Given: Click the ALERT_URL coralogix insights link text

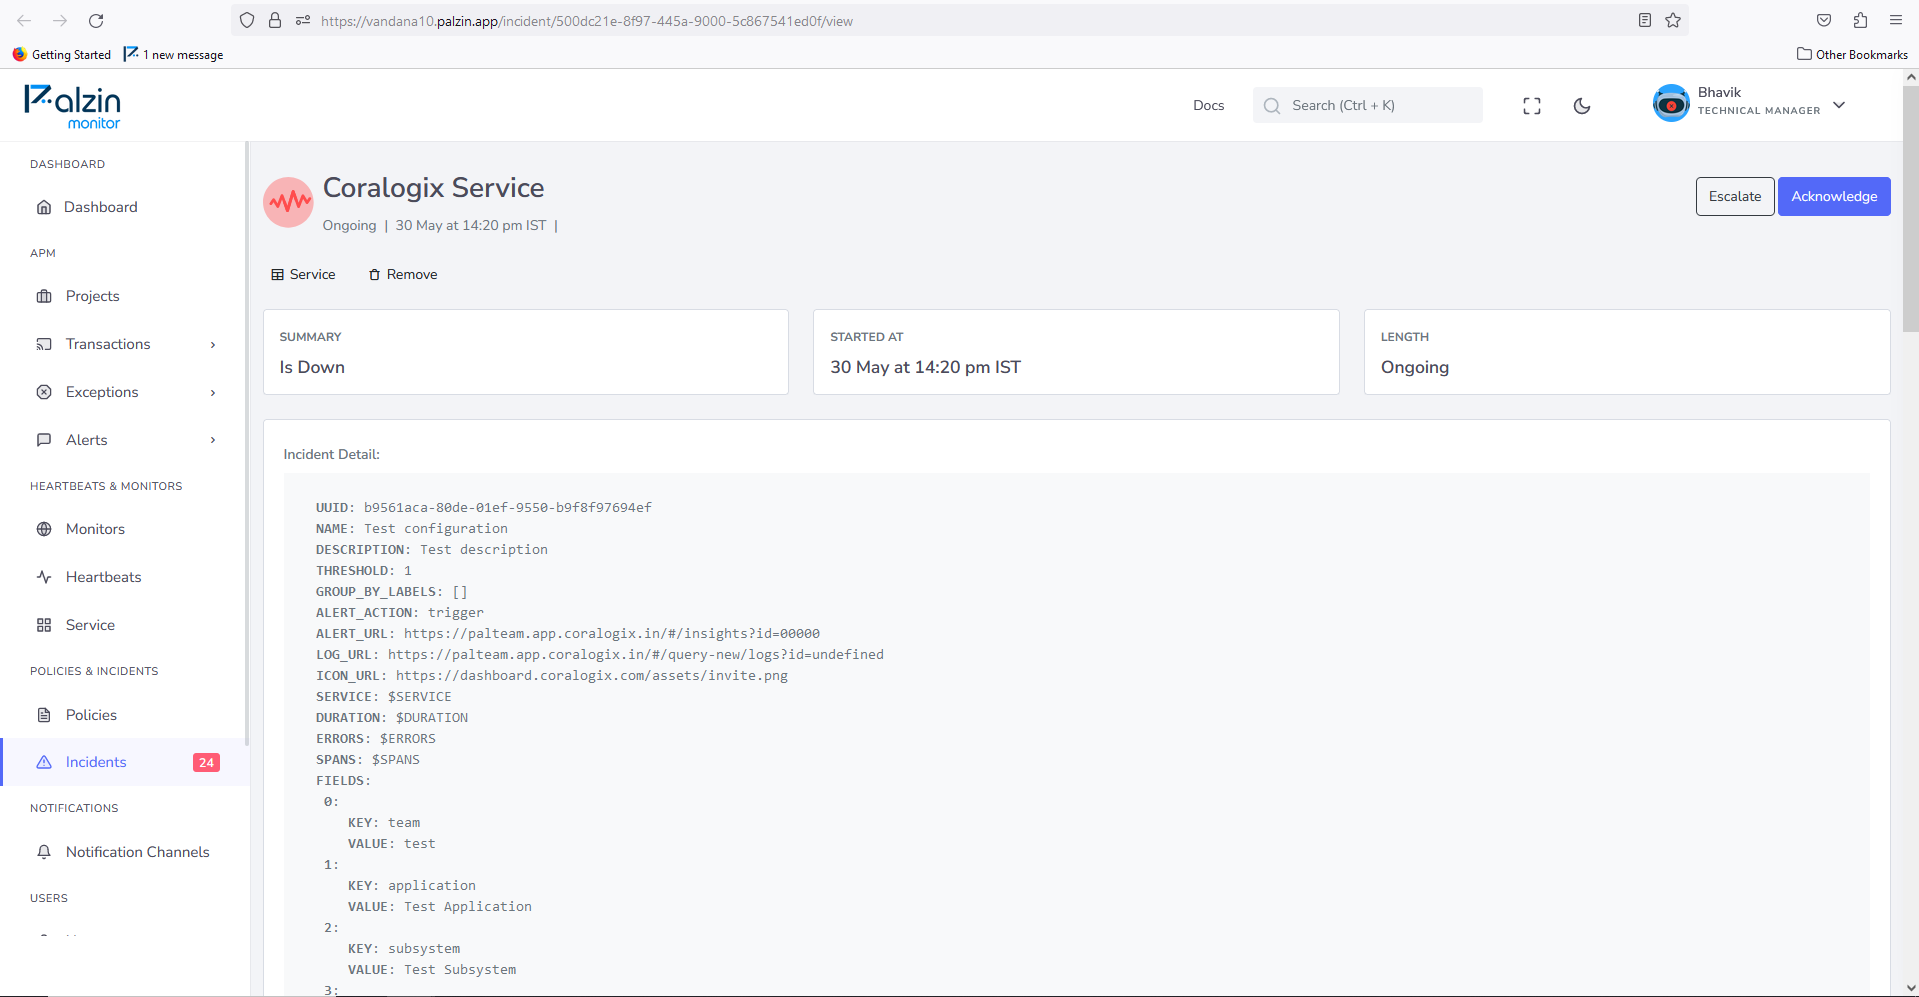Looking at the screenshot, I should coord(612,634).
